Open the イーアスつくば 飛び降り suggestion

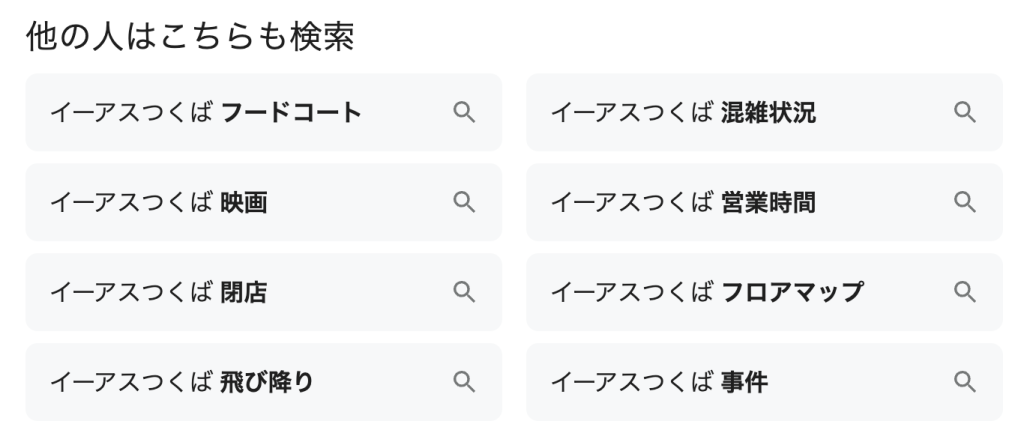click(181, 381)
